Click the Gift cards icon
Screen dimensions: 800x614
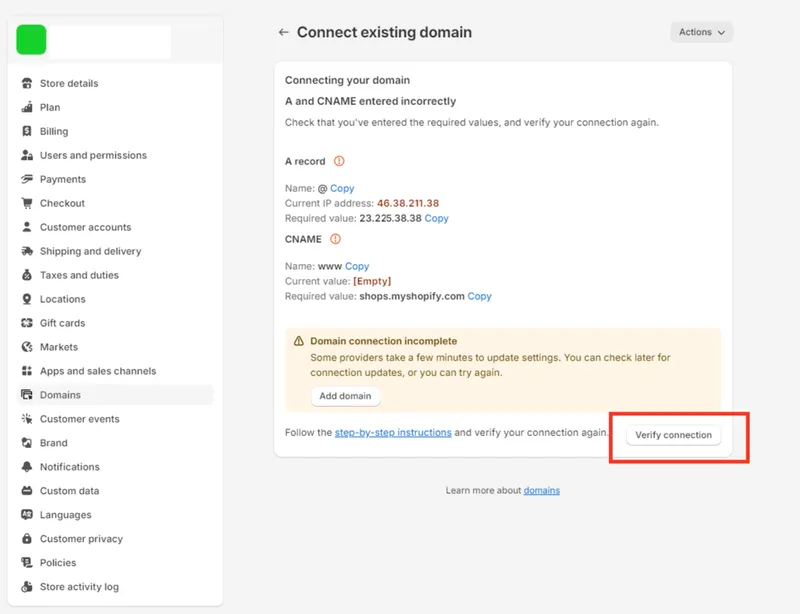click(27, 323)
